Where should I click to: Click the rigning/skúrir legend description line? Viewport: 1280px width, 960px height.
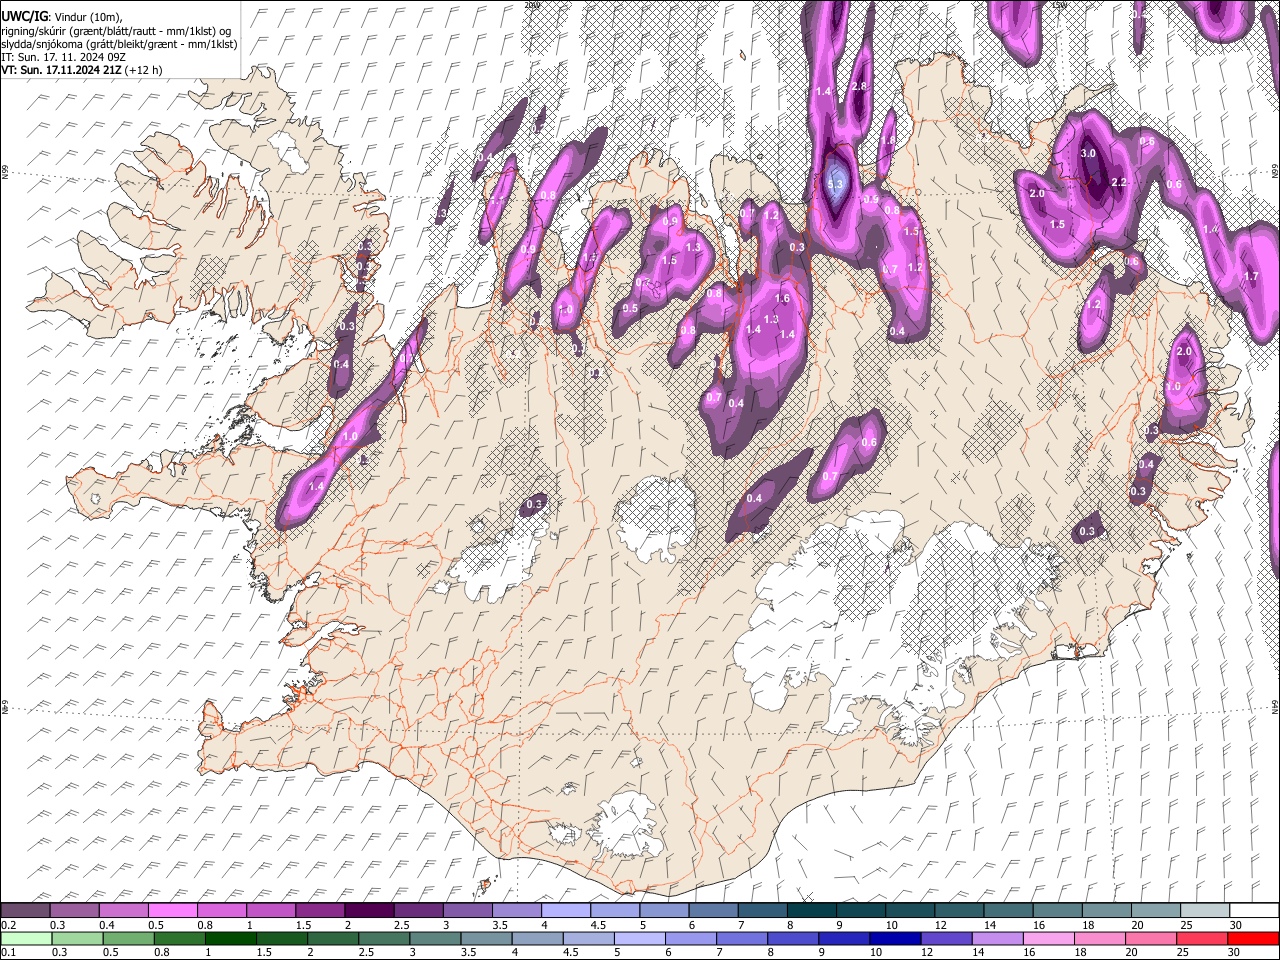click(x=116, y=31)
